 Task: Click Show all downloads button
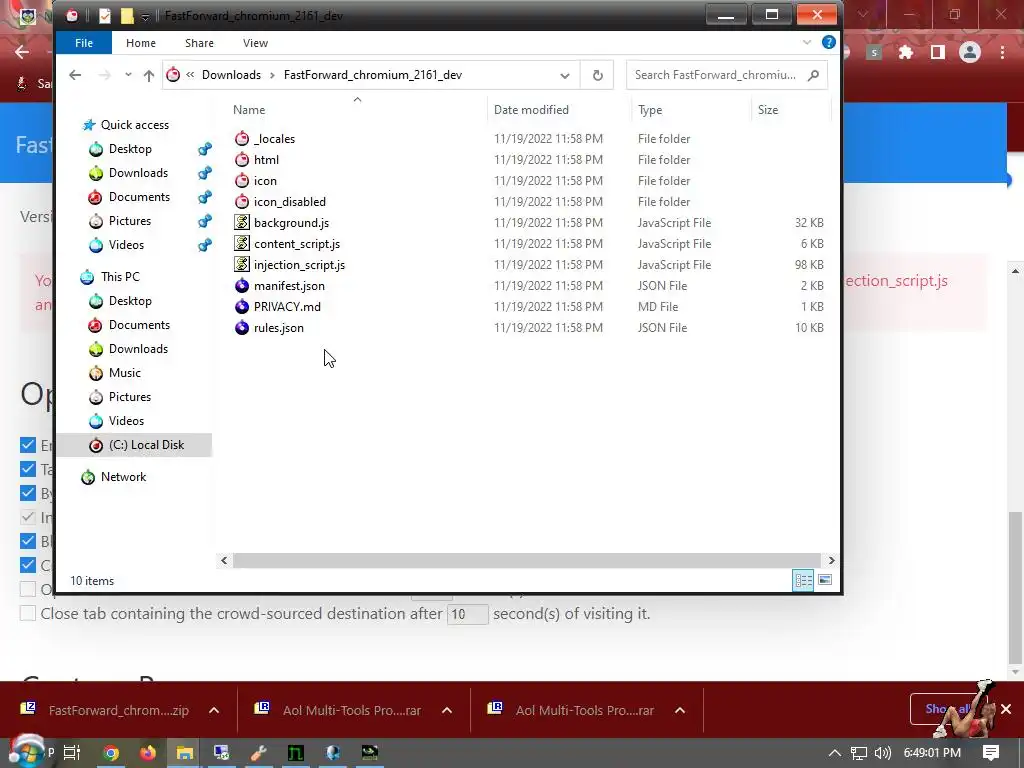click(x=949, y=709)
